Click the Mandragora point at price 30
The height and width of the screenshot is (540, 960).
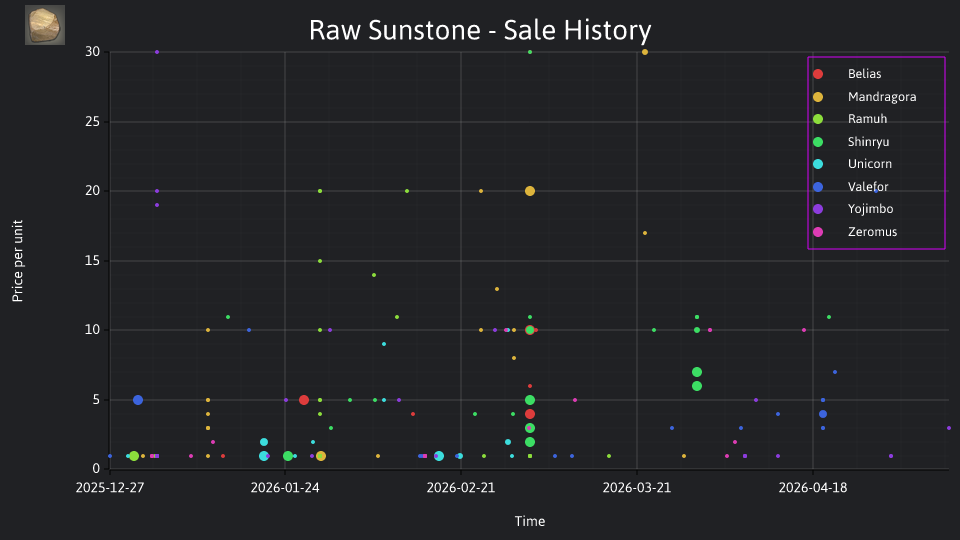[645, 52]
